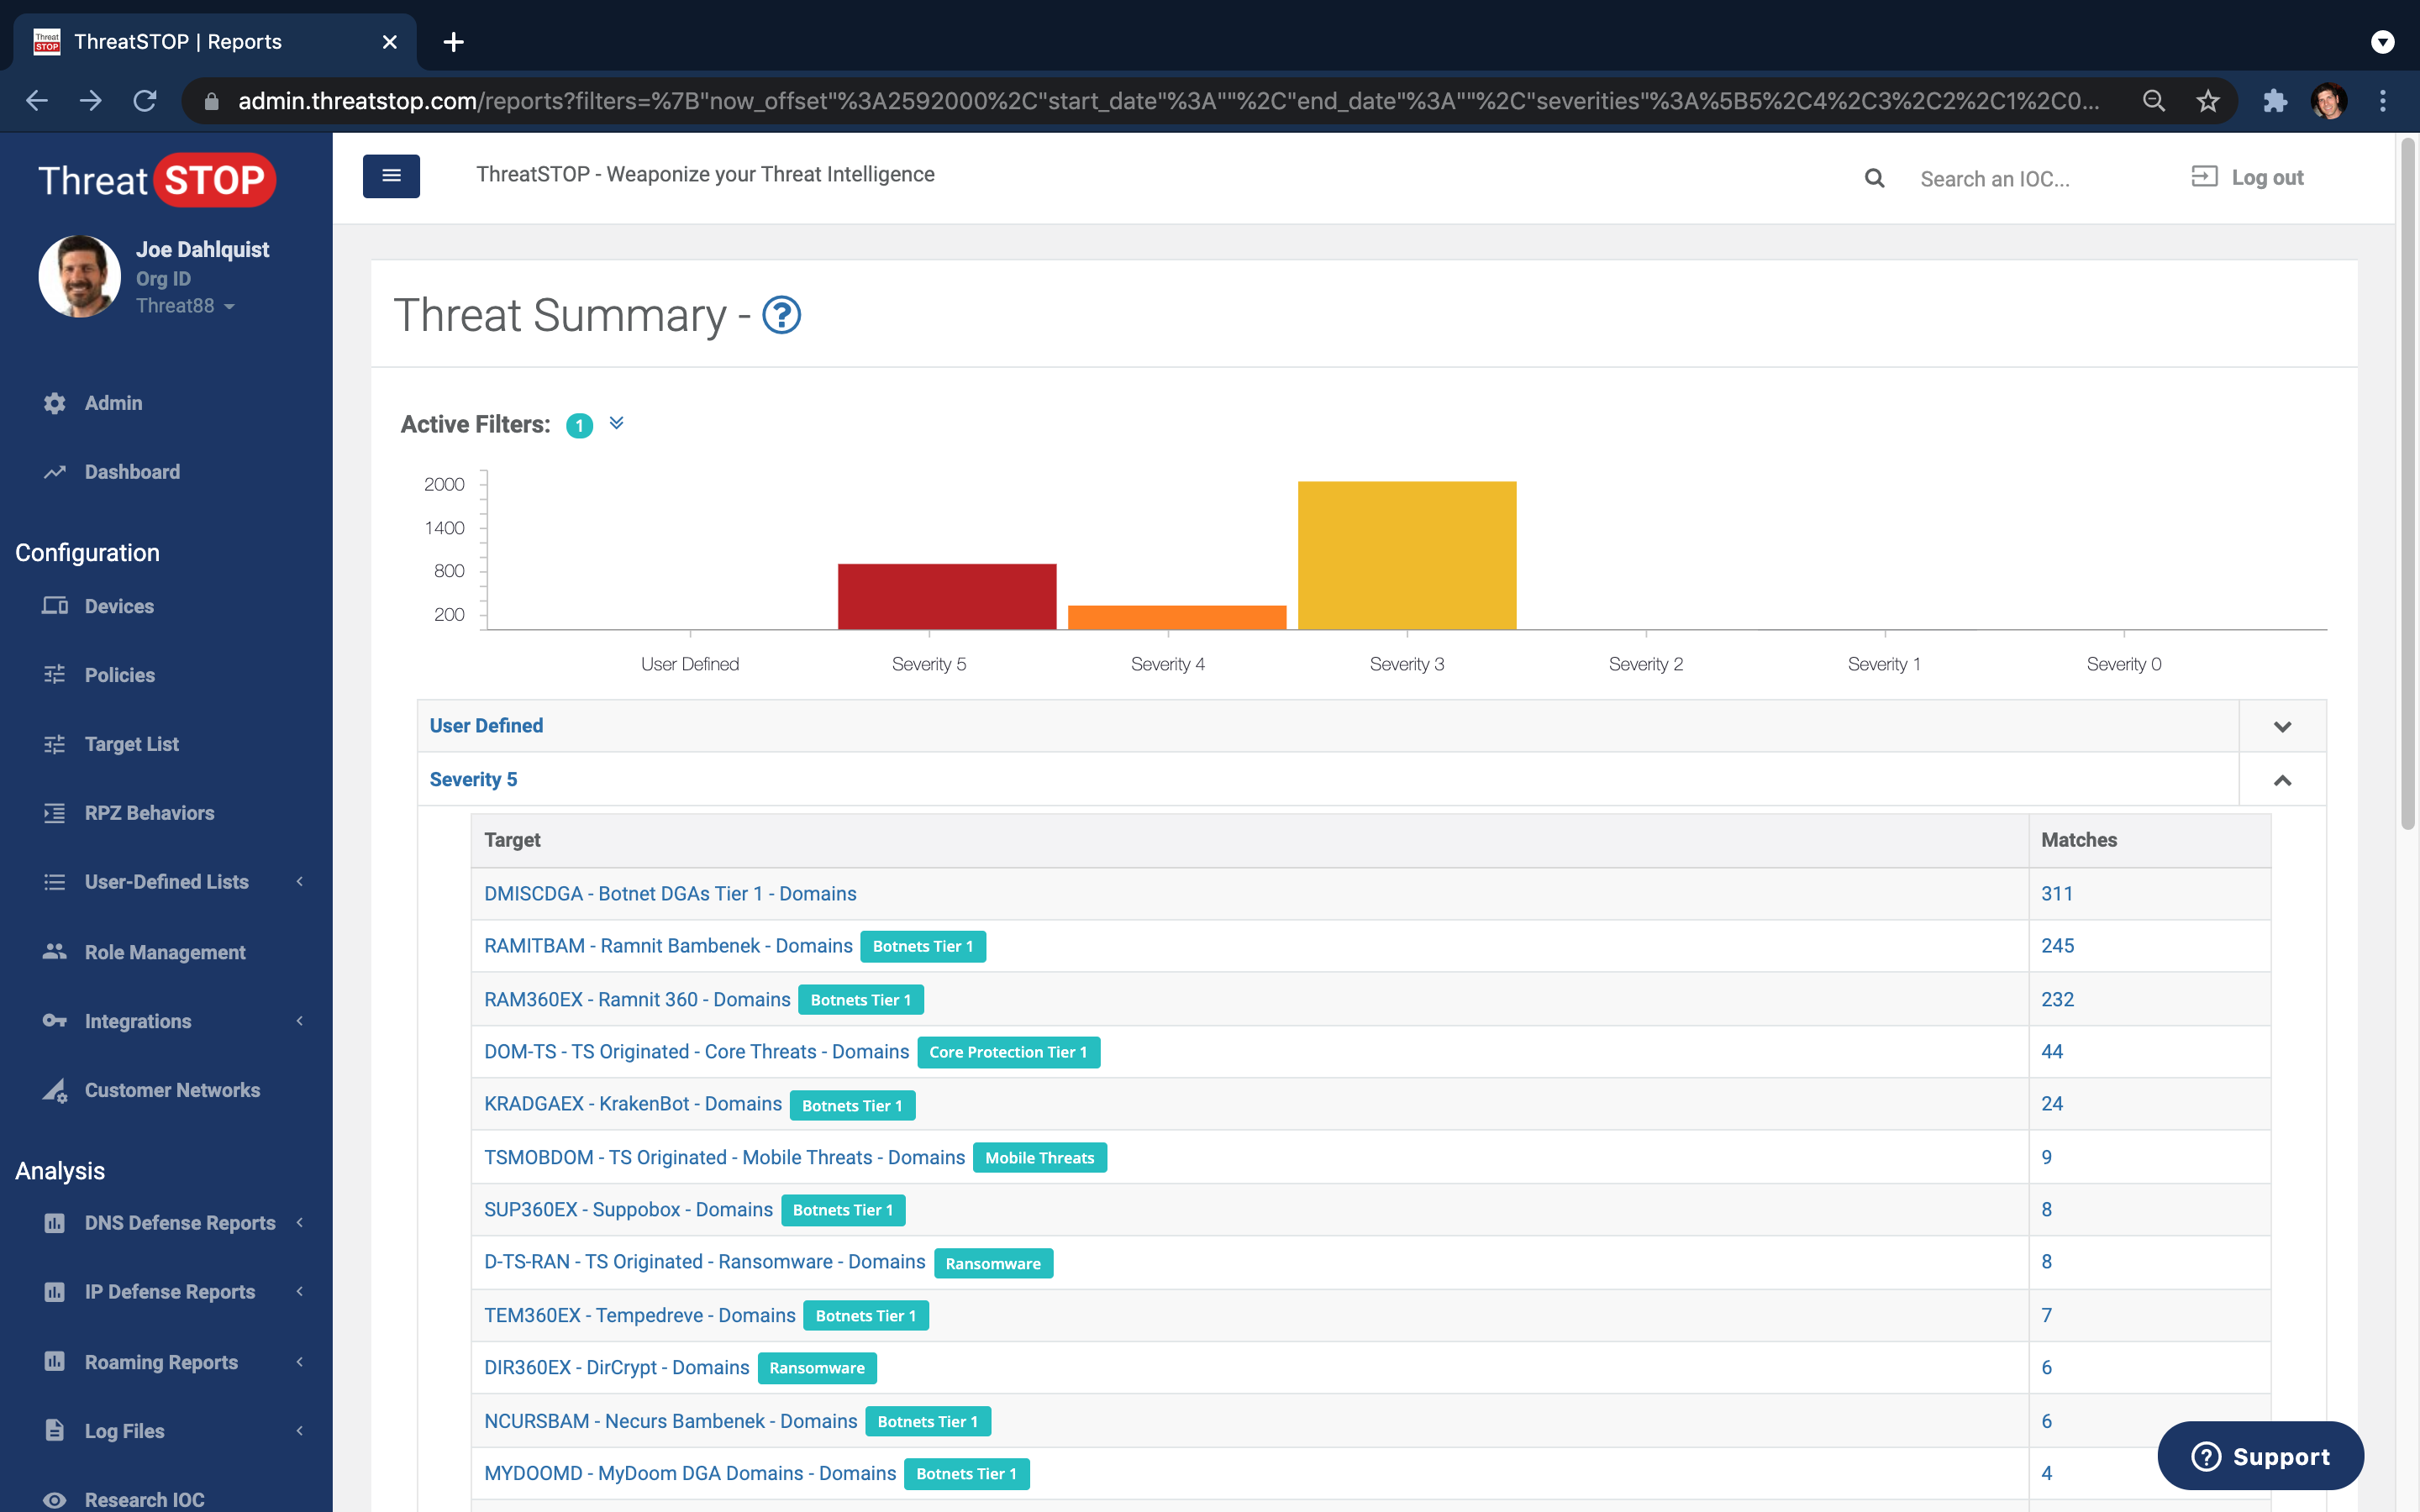Image resolution: width=2420 pixels, height=1512 pixels.
Task: Go to Dashboard in the sidebar
Action: coord(132,472)
